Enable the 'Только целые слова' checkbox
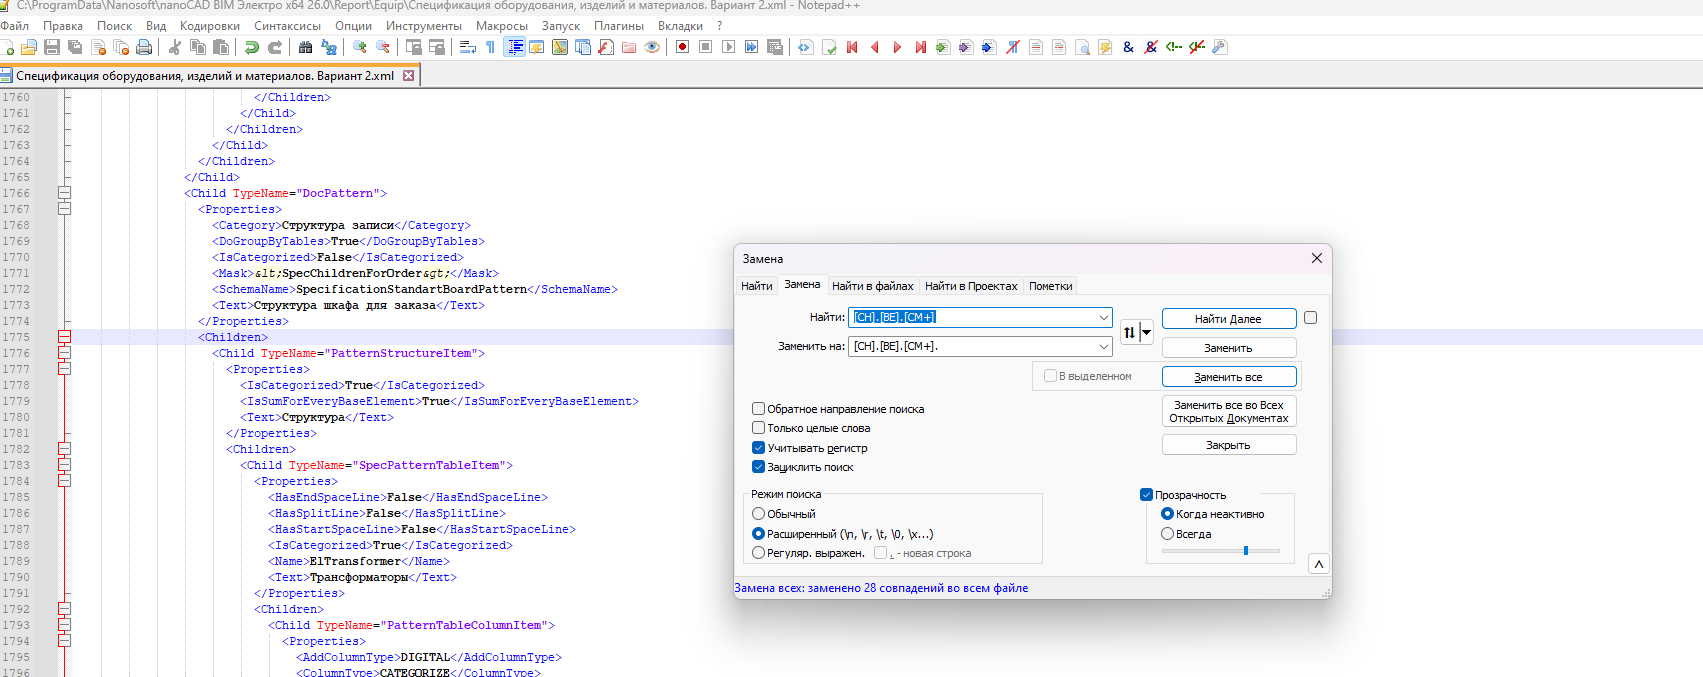 759,428
